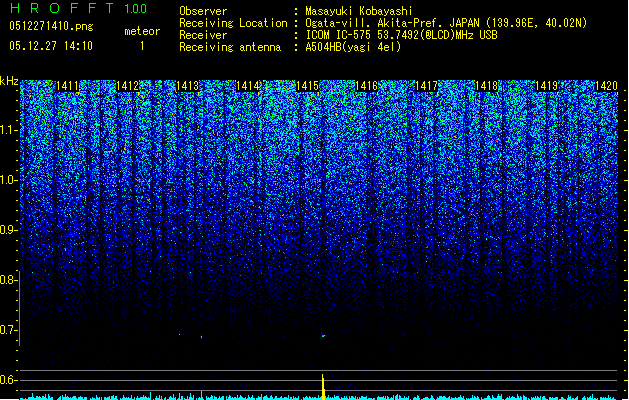Screen dimensions: 629x400
Task: Select the Ogata-vill. Akita-Pref. JAPAN location text
Action: point(446,23)
